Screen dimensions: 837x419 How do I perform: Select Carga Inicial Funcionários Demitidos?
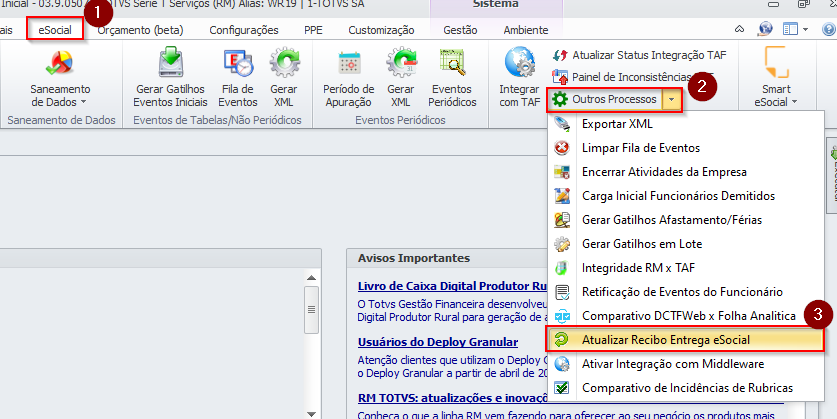pyautogui.click(x=685, y=196)
